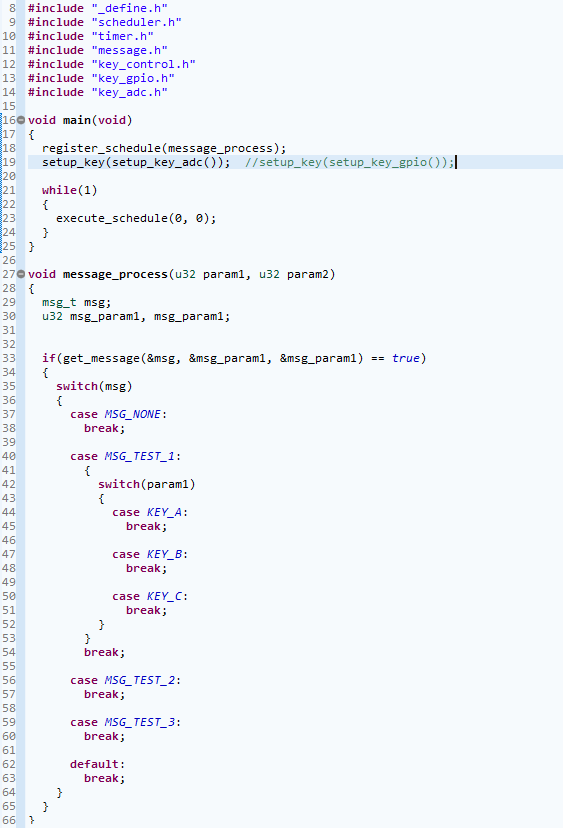Click switch(param1) statement

pos(146,484)
